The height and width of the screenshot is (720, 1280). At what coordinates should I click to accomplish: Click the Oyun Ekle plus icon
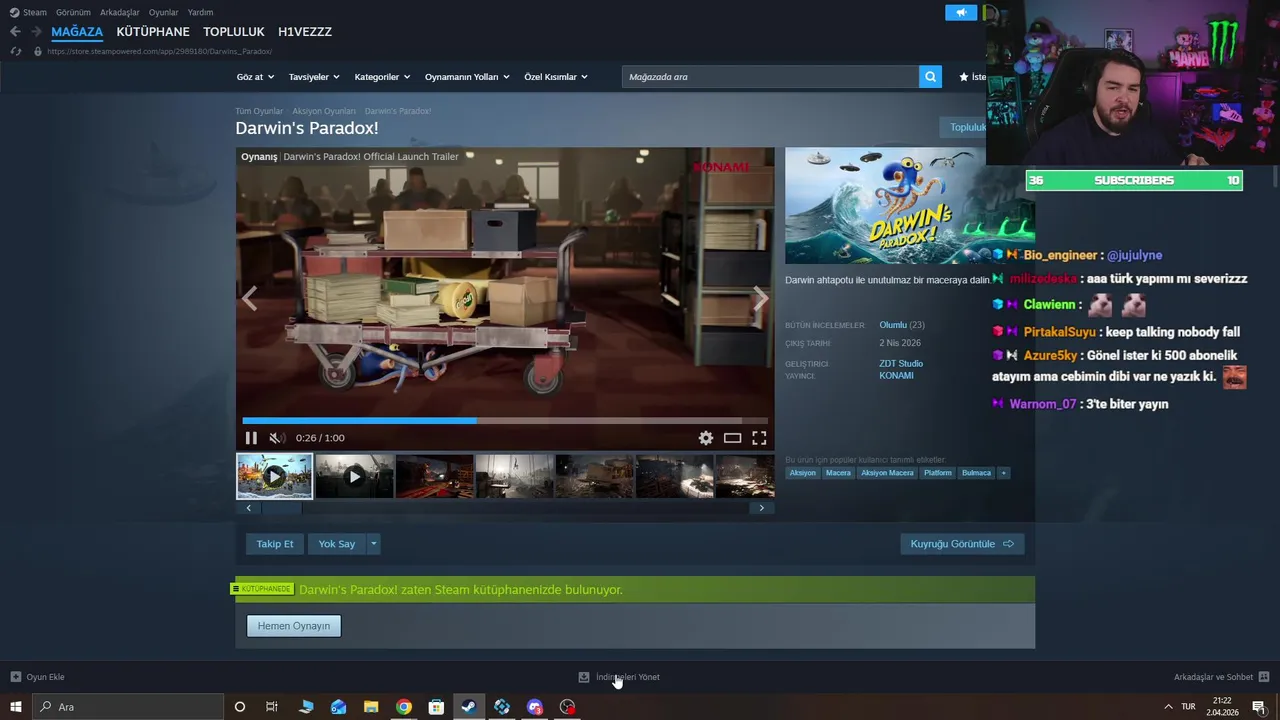point(15,677)
